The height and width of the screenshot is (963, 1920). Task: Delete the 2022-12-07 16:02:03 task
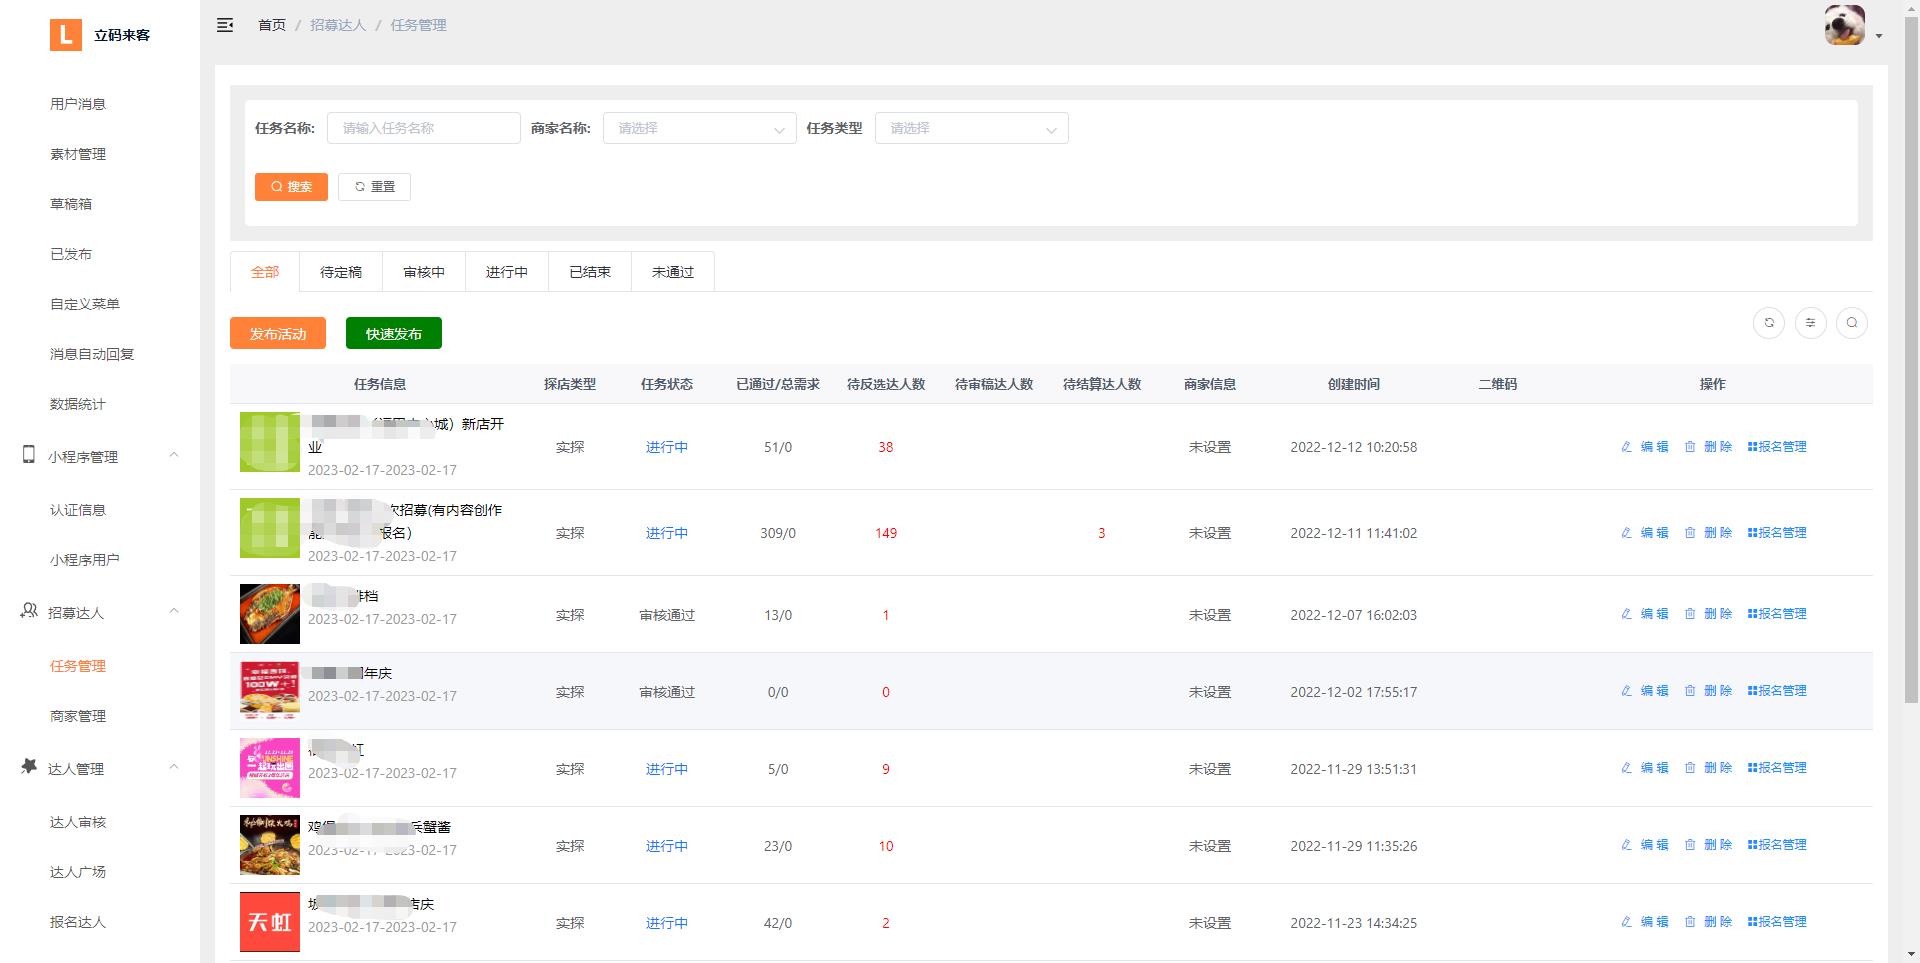(1708, 614)
